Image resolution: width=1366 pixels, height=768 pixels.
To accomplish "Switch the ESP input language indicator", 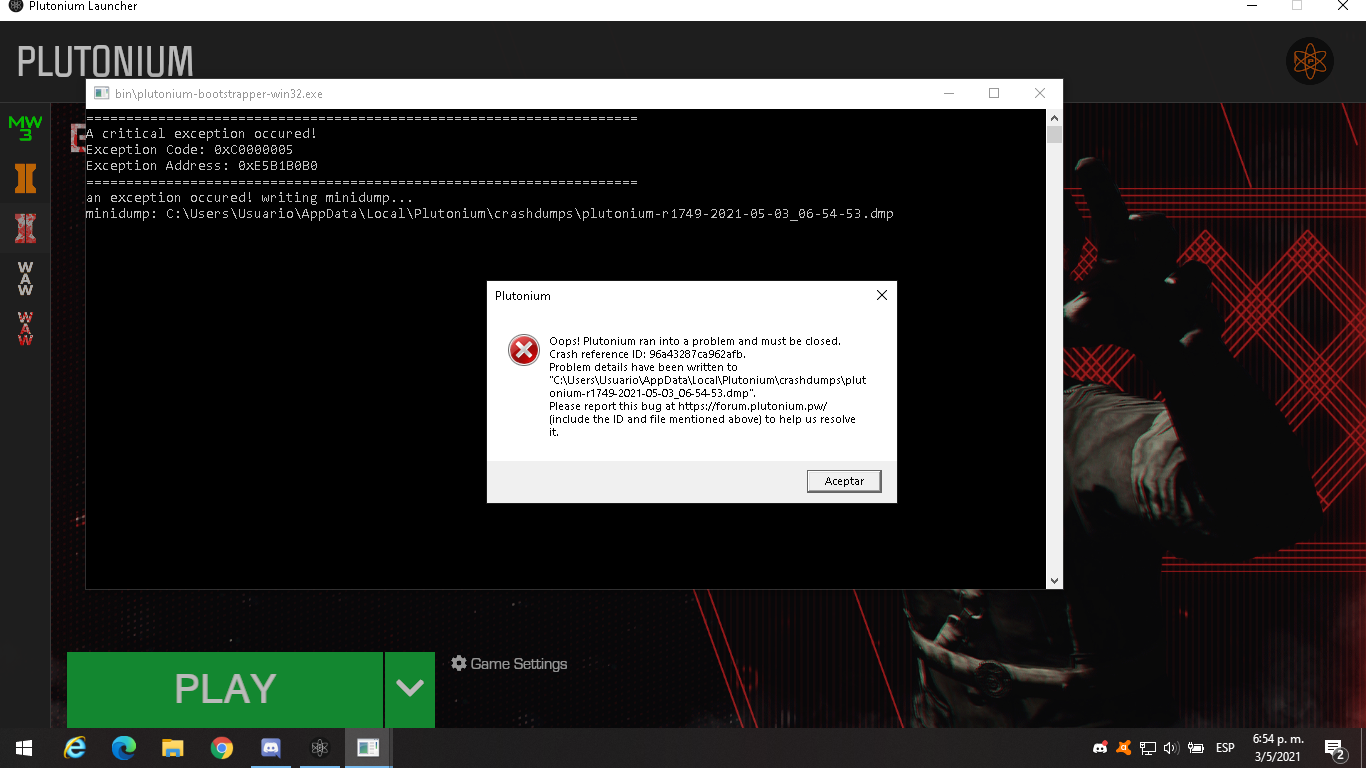I will 1225,748.
